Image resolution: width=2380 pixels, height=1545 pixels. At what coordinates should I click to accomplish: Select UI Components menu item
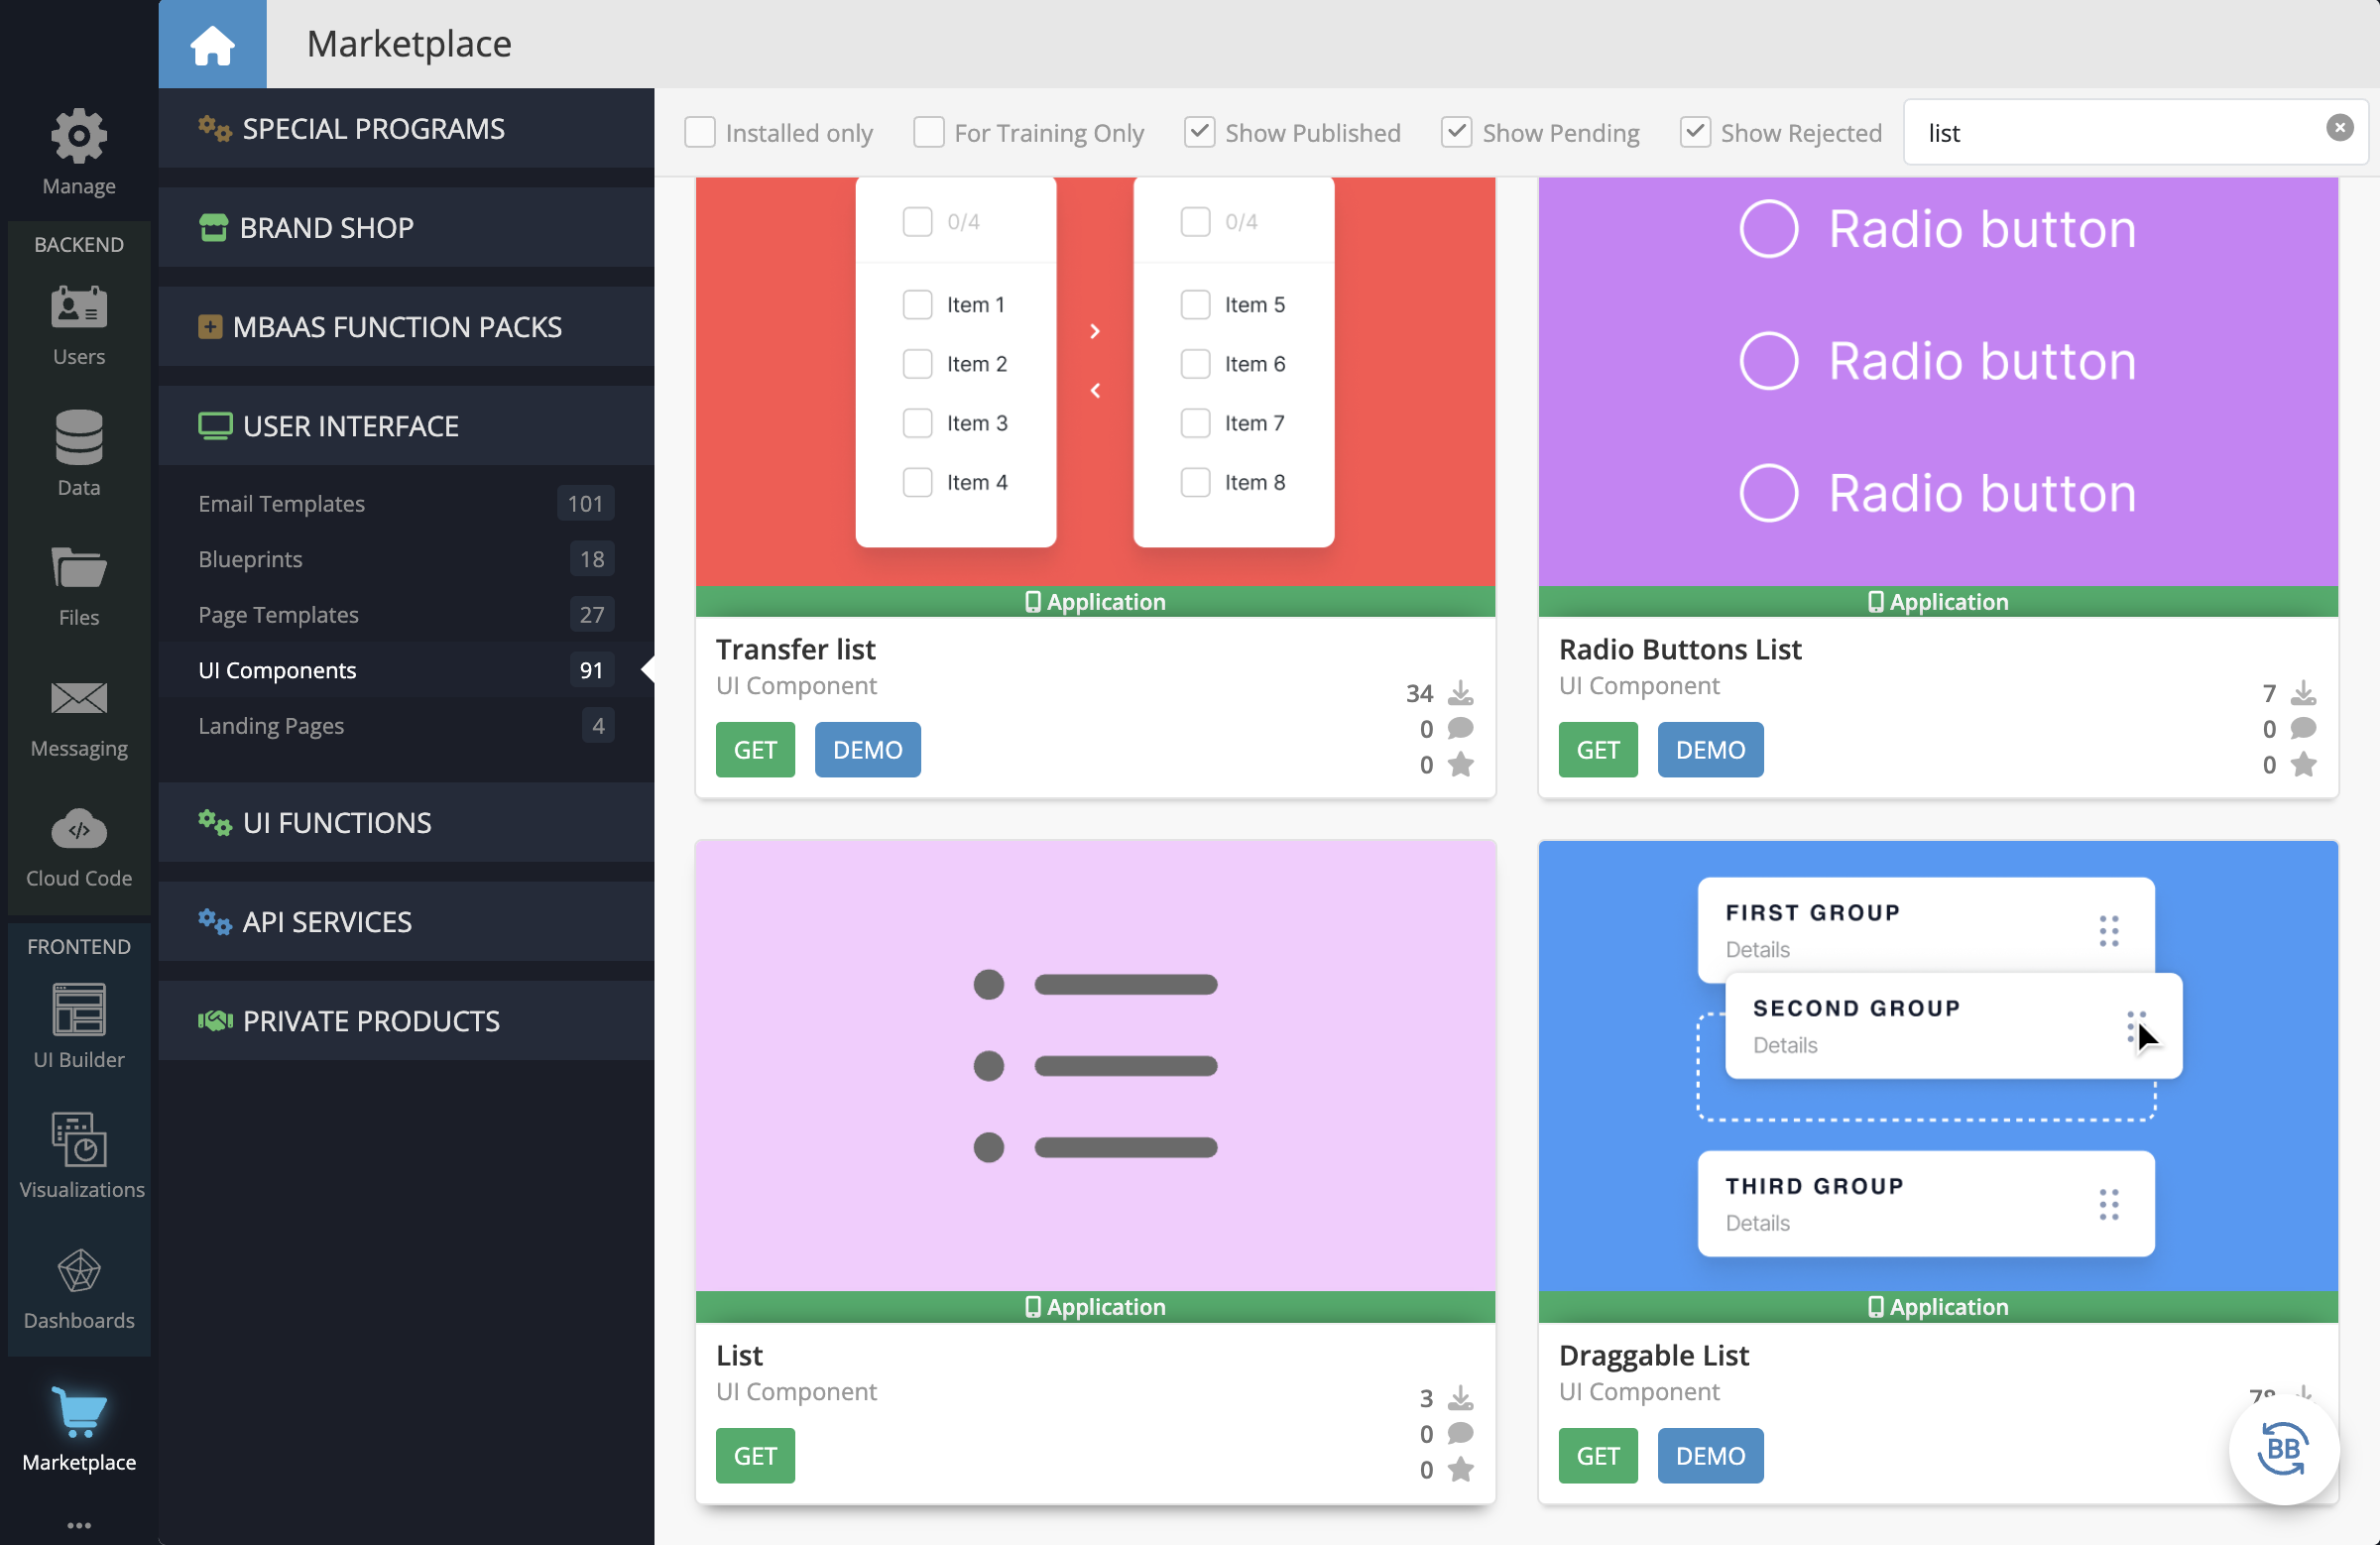tap(278, 667)
